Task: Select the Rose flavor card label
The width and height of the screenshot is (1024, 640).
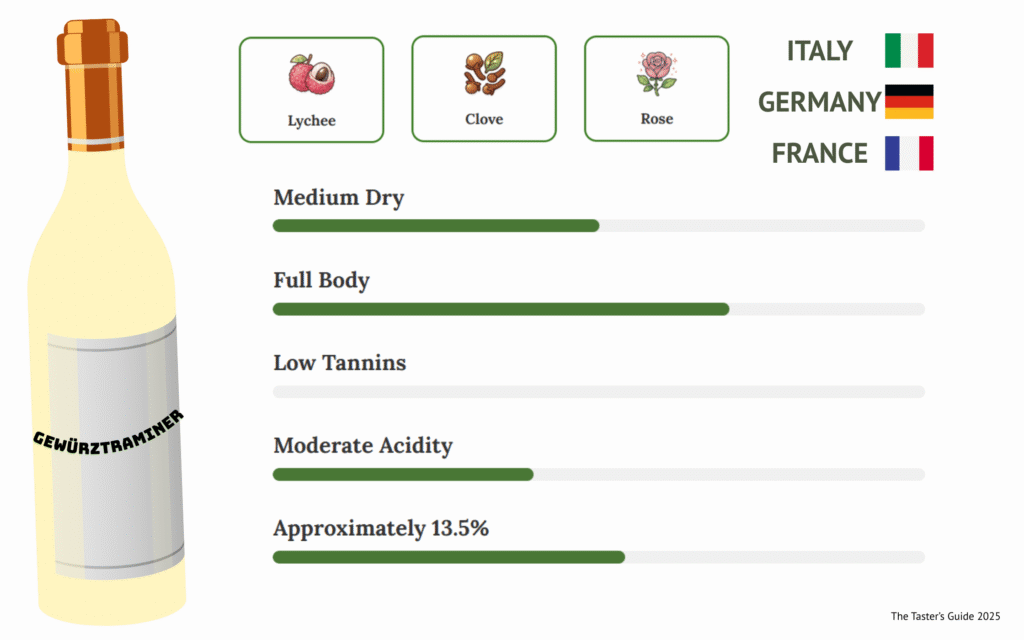Action: (x=656, y=119)
